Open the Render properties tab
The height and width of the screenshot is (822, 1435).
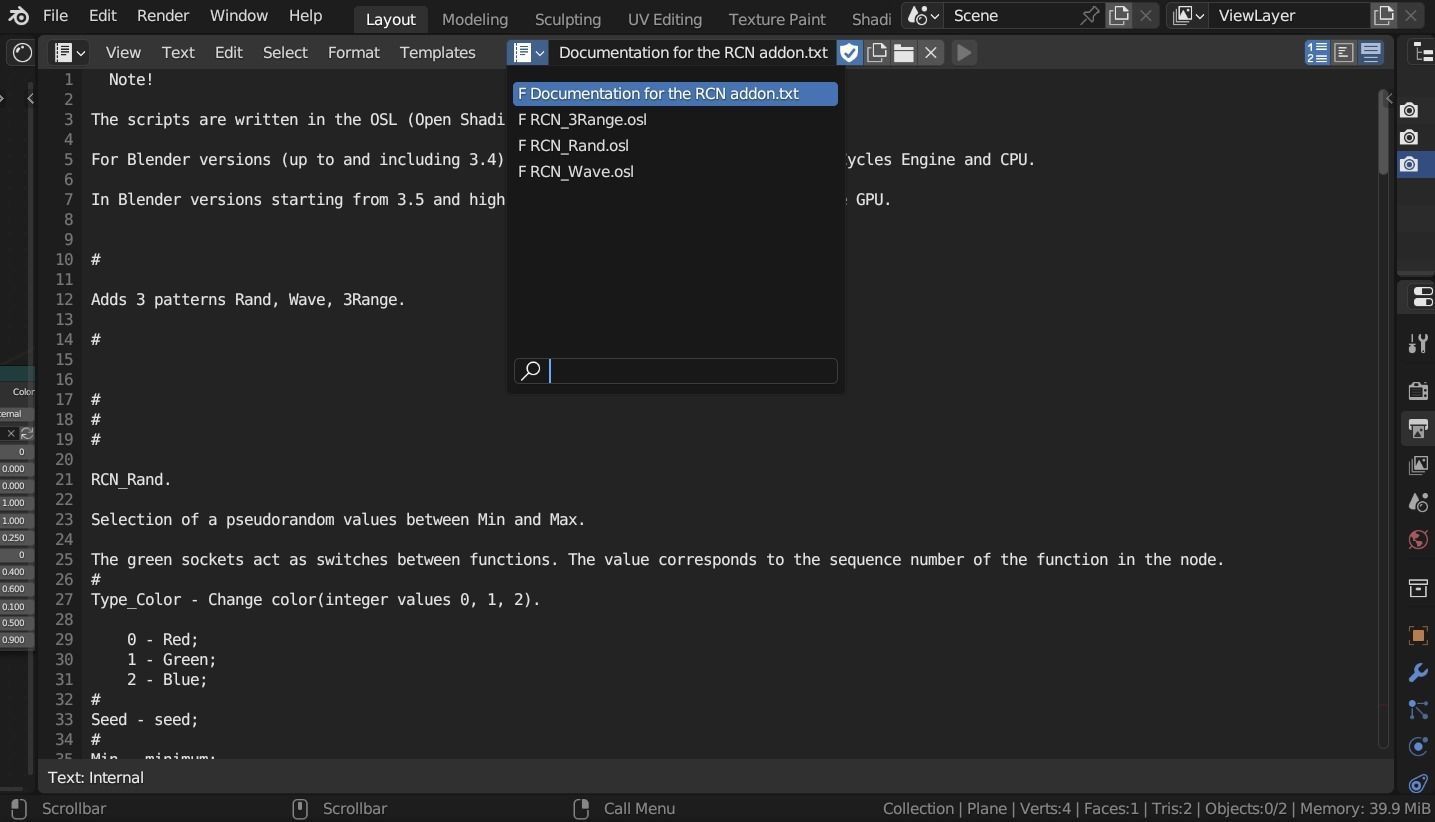tap(1418, 391)
